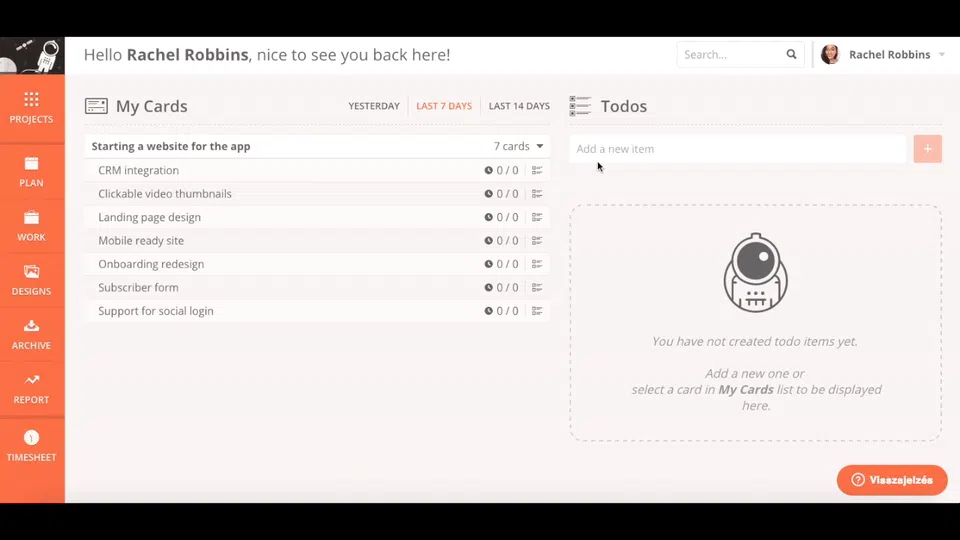Show todos for the Clickable video thumbnails card
The height and width of the screenshot is (540, 960).
pyautogui.click(x=537, y=193)
